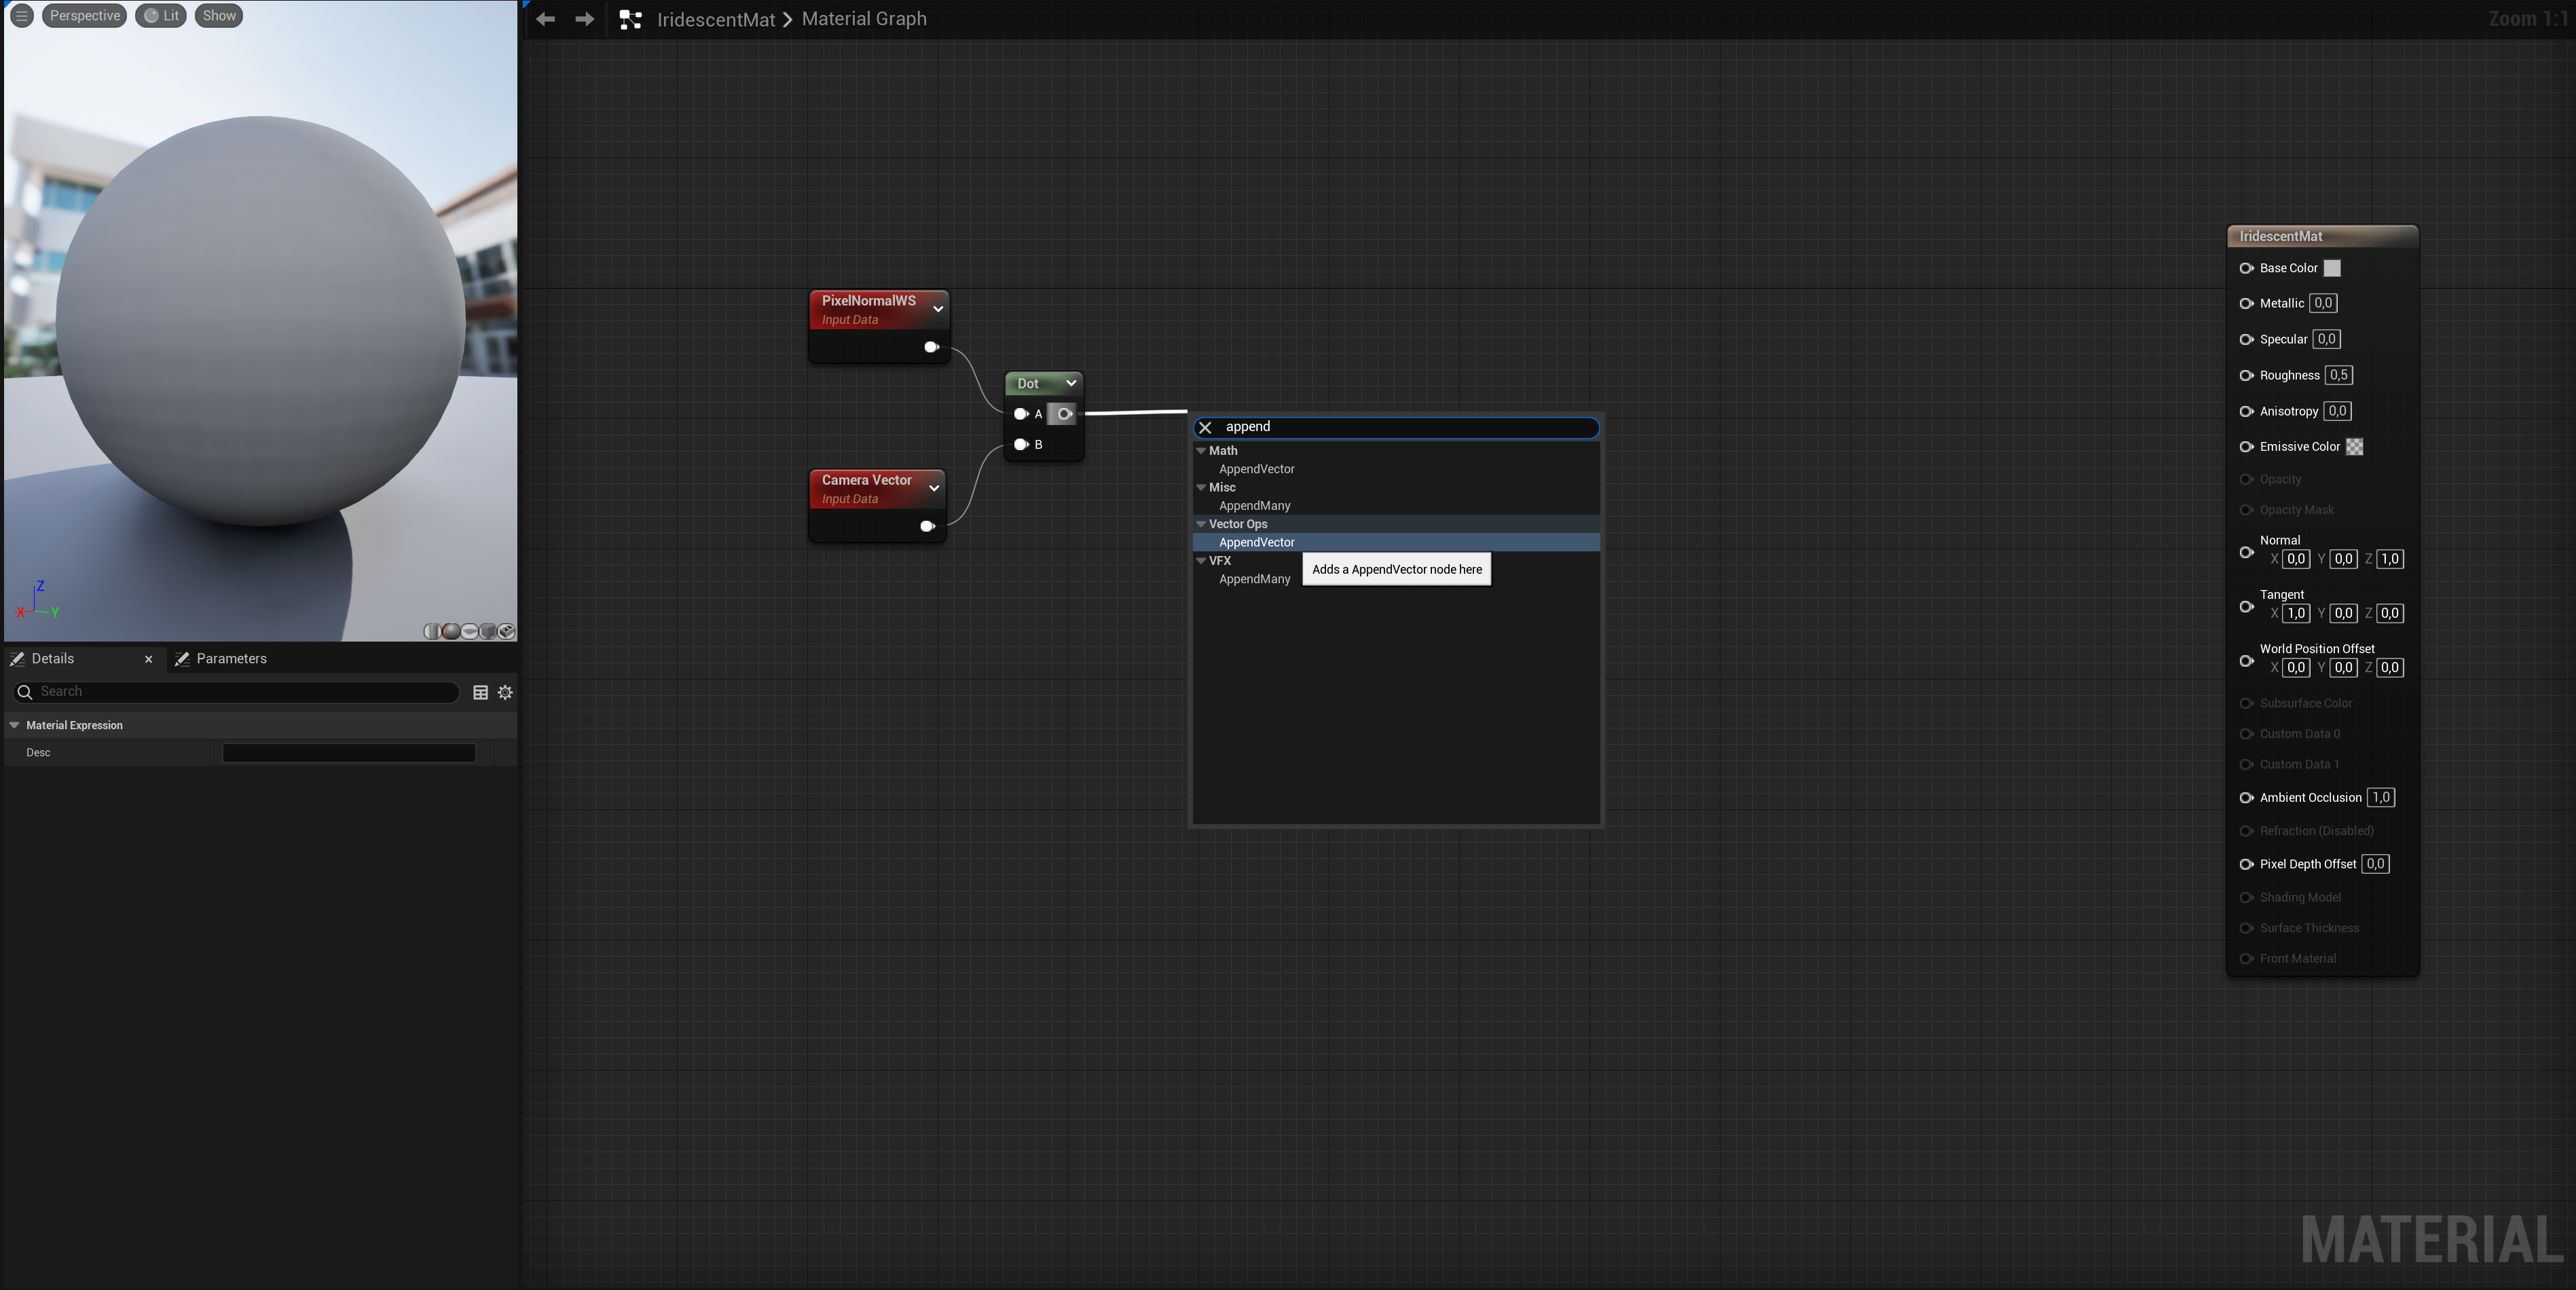The image size is (2576, 1290).
Task: Set preview mesh to plane primitive
Action: coord(470,631)
